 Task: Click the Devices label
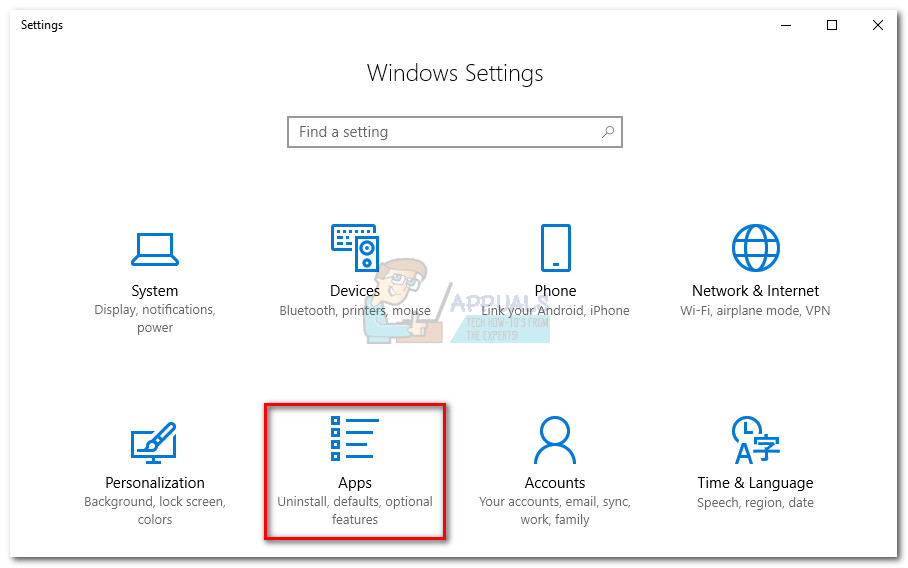coord(355,291)
